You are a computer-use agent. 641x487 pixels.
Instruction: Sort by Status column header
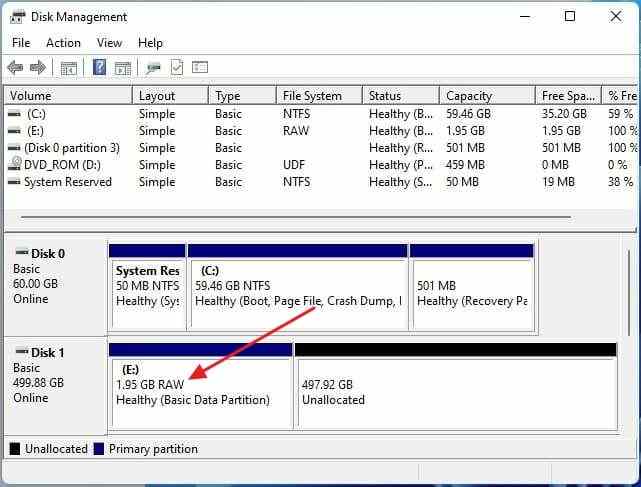401,96
